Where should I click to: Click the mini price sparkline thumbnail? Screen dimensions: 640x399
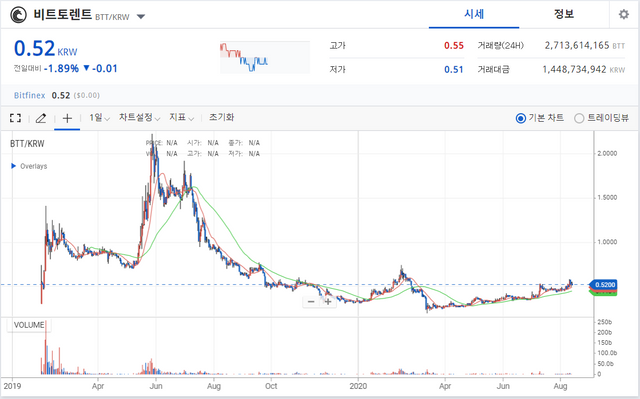[x=265, y=58]
